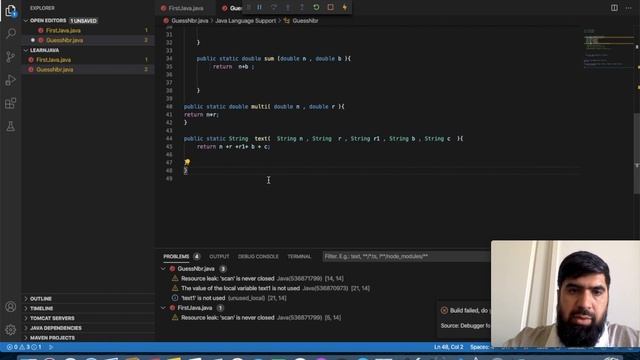Expand the Outline section
Image resolution: width=640 pixels, height=360 pixels.
coord(40,299)
